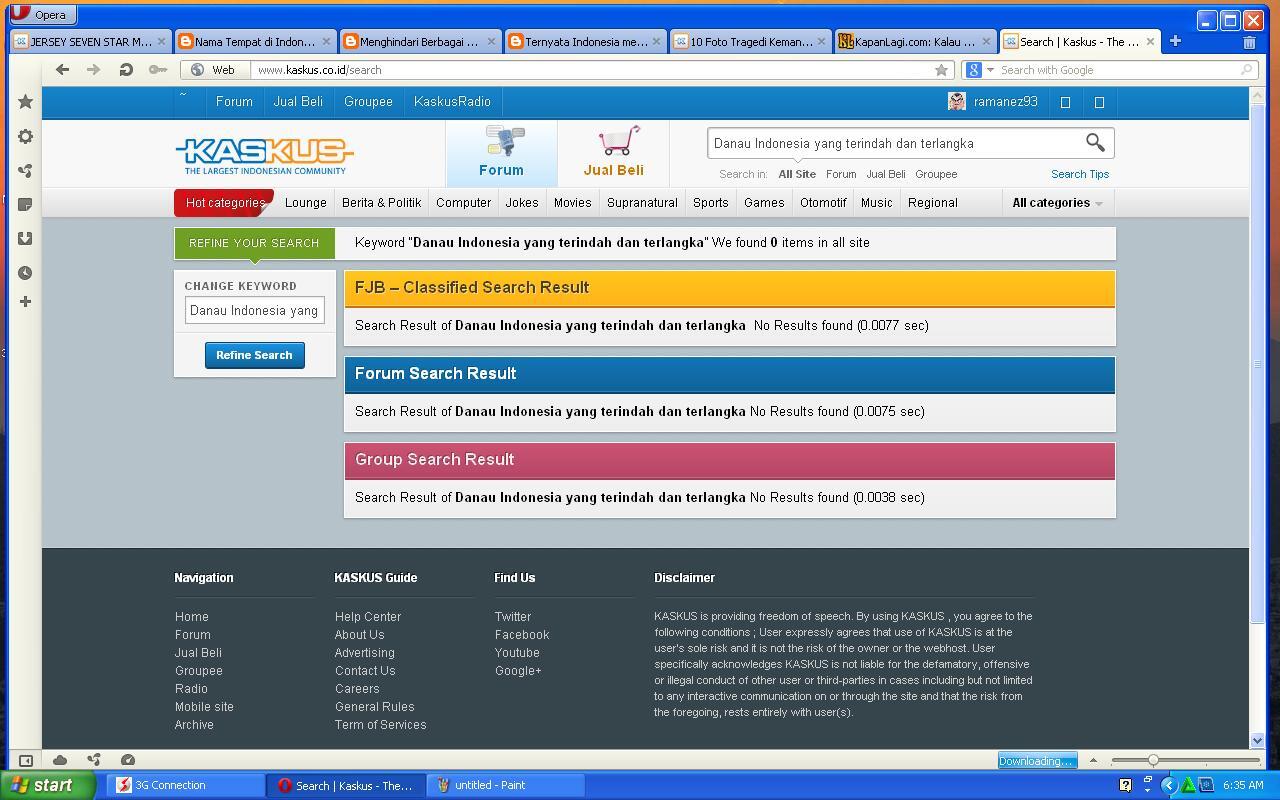1280x800 pixels.
Task: Add a new panel with sidebar plus icon
Action: pos(26,301)
